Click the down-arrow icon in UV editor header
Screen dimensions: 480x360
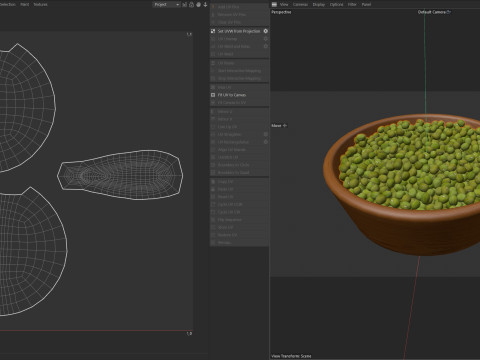pos(205,5)
